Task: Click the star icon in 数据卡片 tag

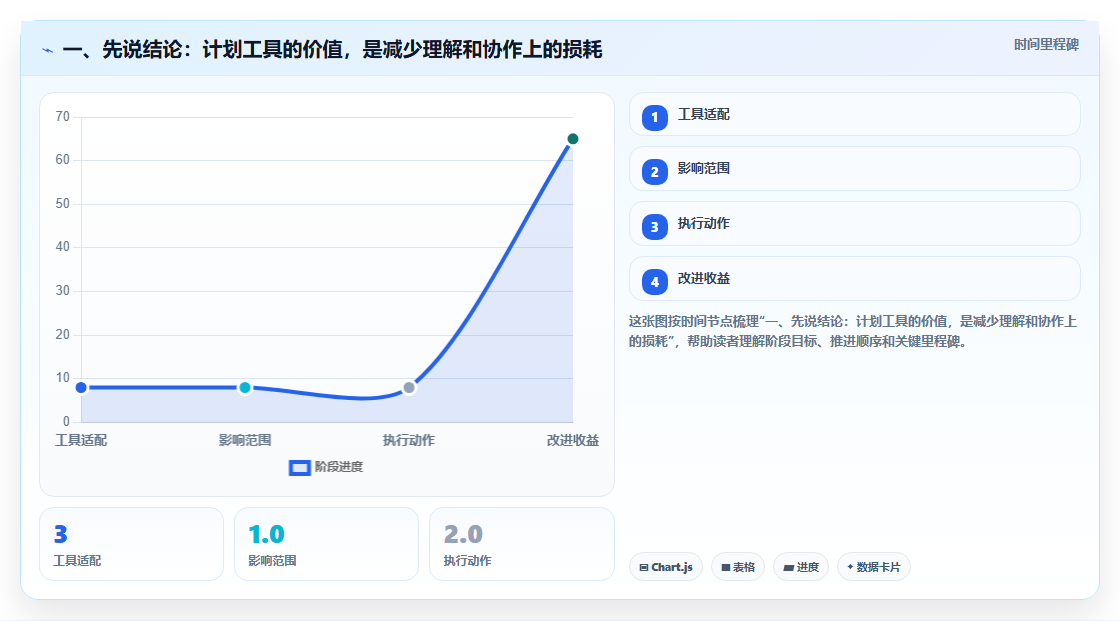Action: click(850, 567)
